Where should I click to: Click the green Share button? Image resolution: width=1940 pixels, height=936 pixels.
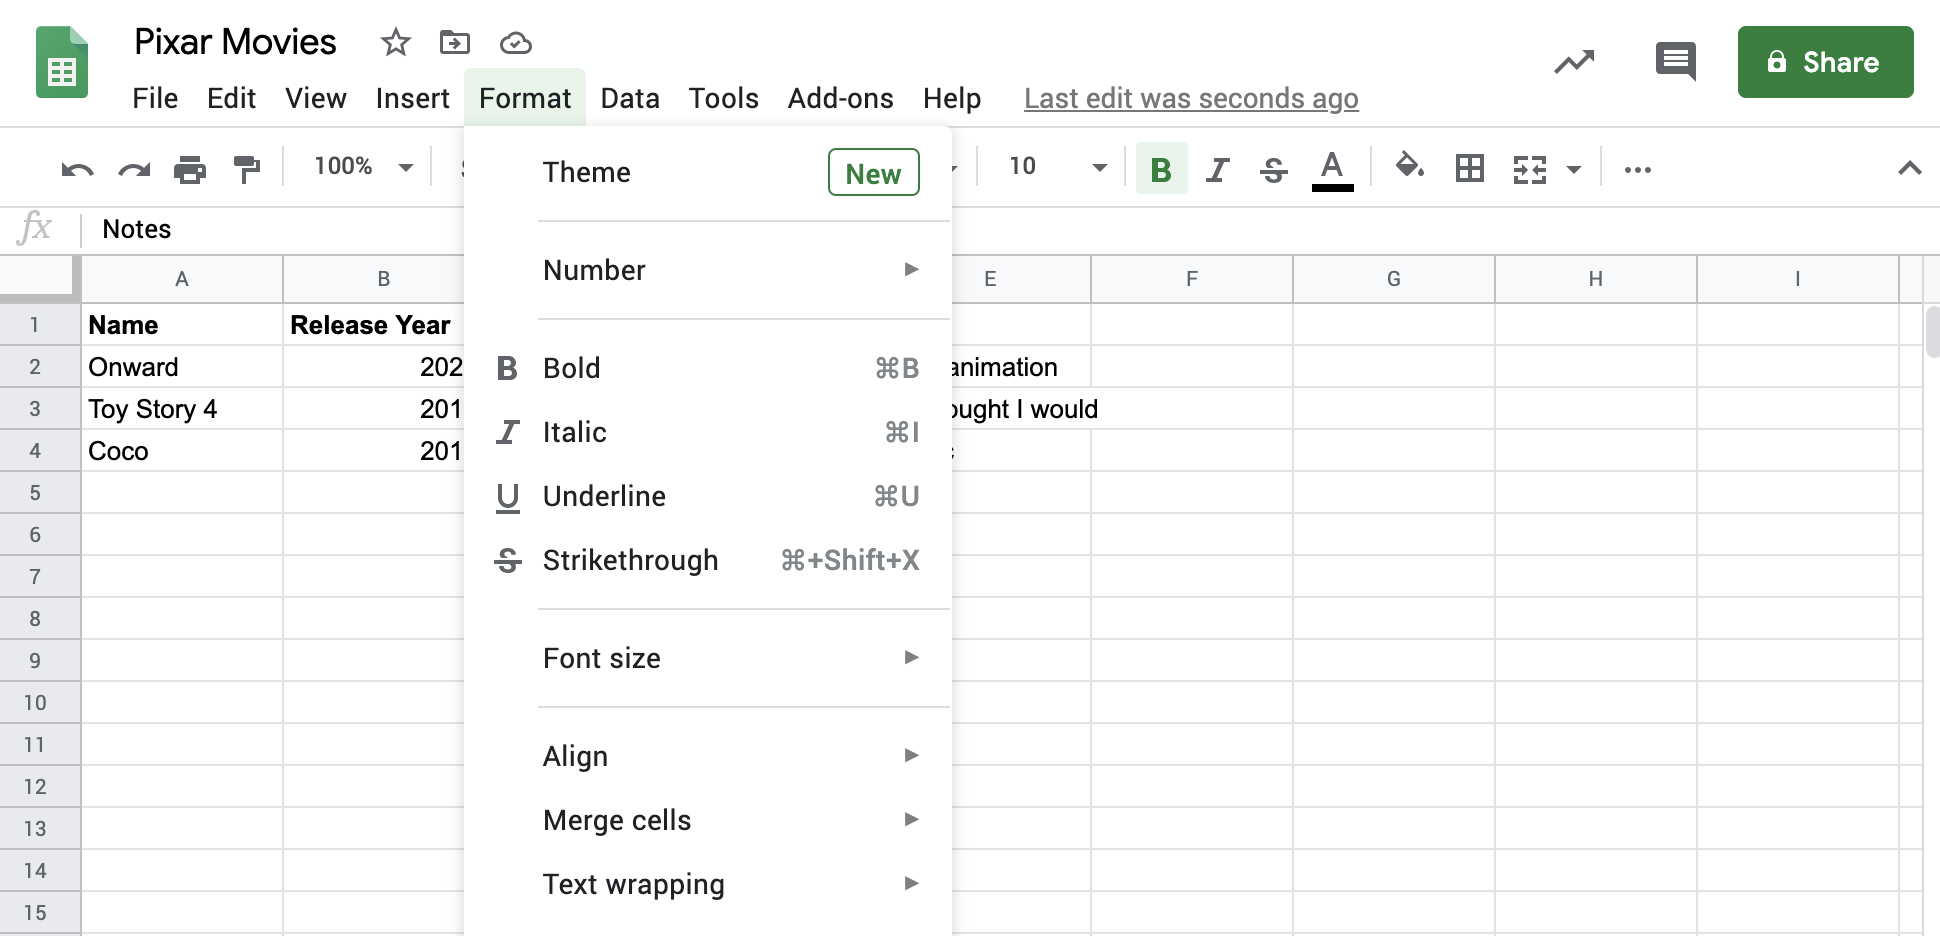[x=1826, y=62]
